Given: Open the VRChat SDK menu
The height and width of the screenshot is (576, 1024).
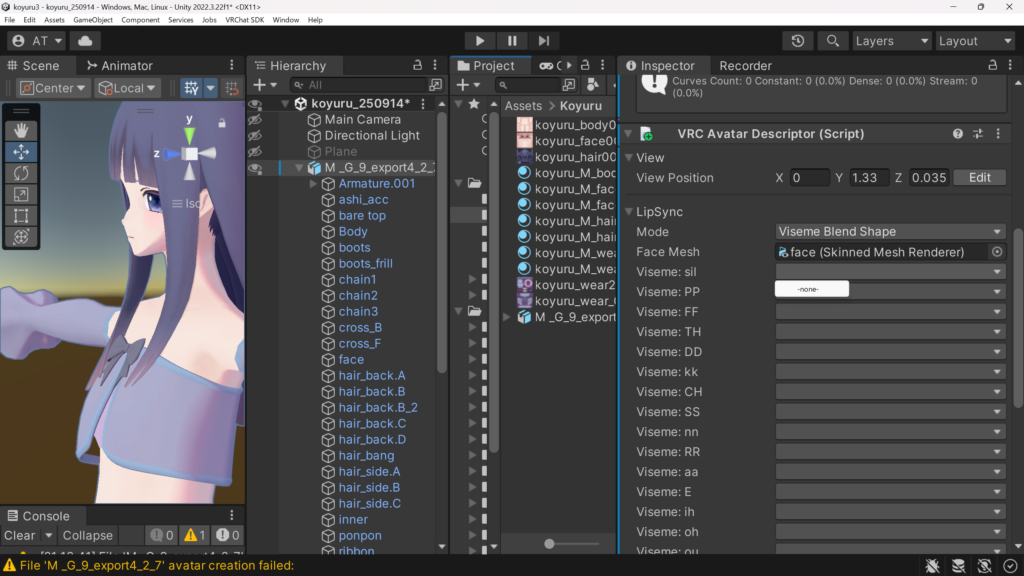Looking at the screenshot, I should pyautogui.click(x=244, y=20).
